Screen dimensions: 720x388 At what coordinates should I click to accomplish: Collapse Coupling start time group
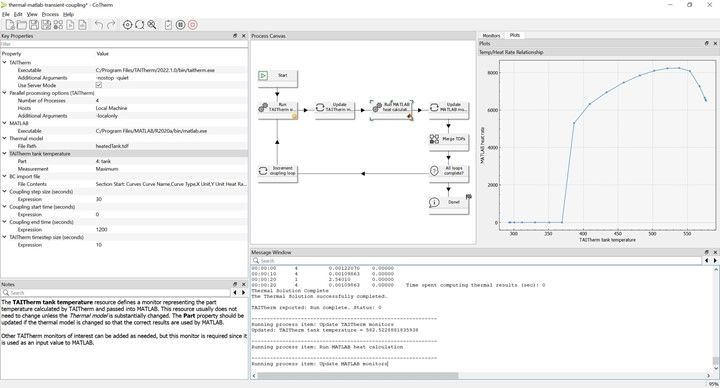tap(5, 207)
